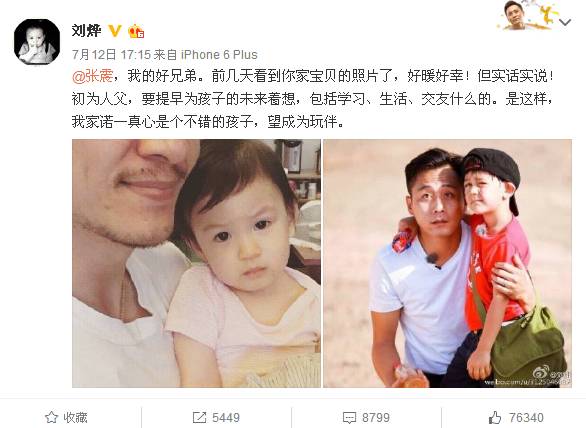Click the crown membership level icon
This screenshot has height=428, width=586.
click(x=136, y=31)
